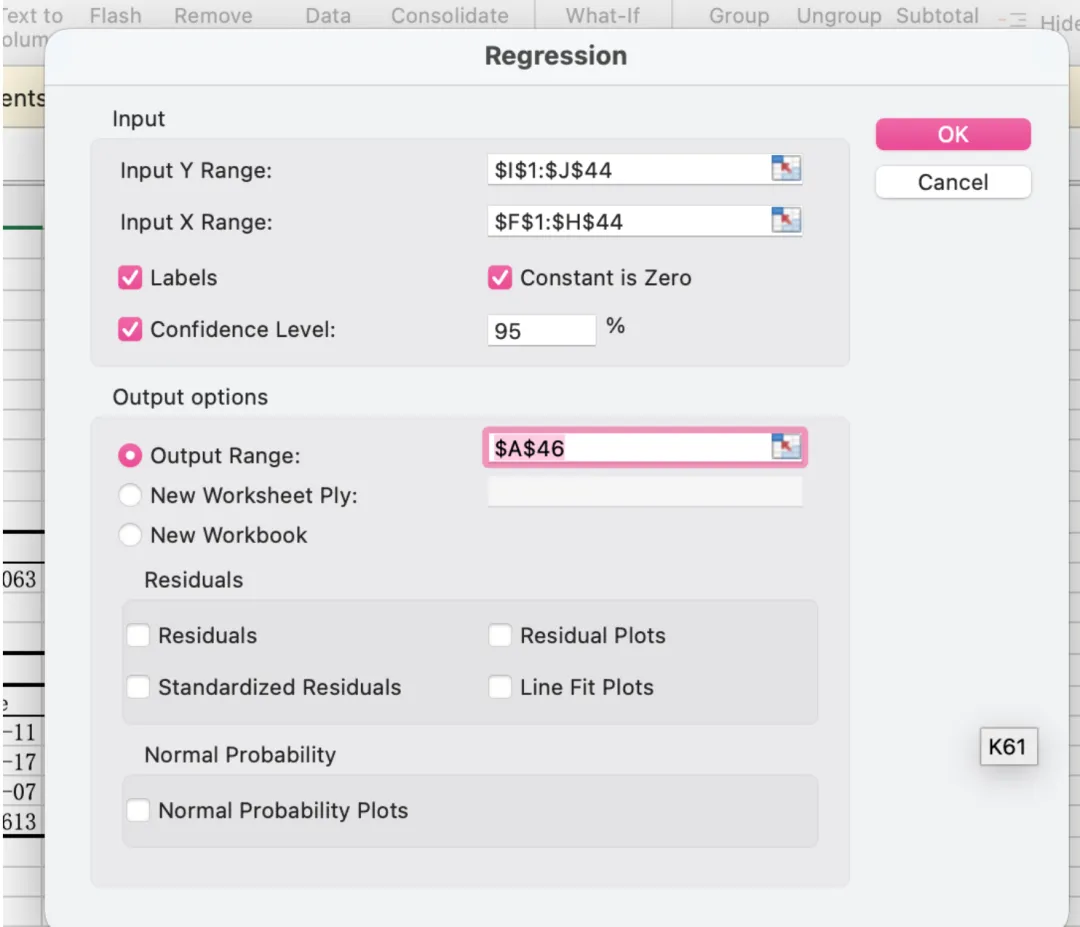Image resolution: width=1080 pixels, height=927 pixels.
Task: Enable the Residuals checkbox
Action: [x=138, y=636]
